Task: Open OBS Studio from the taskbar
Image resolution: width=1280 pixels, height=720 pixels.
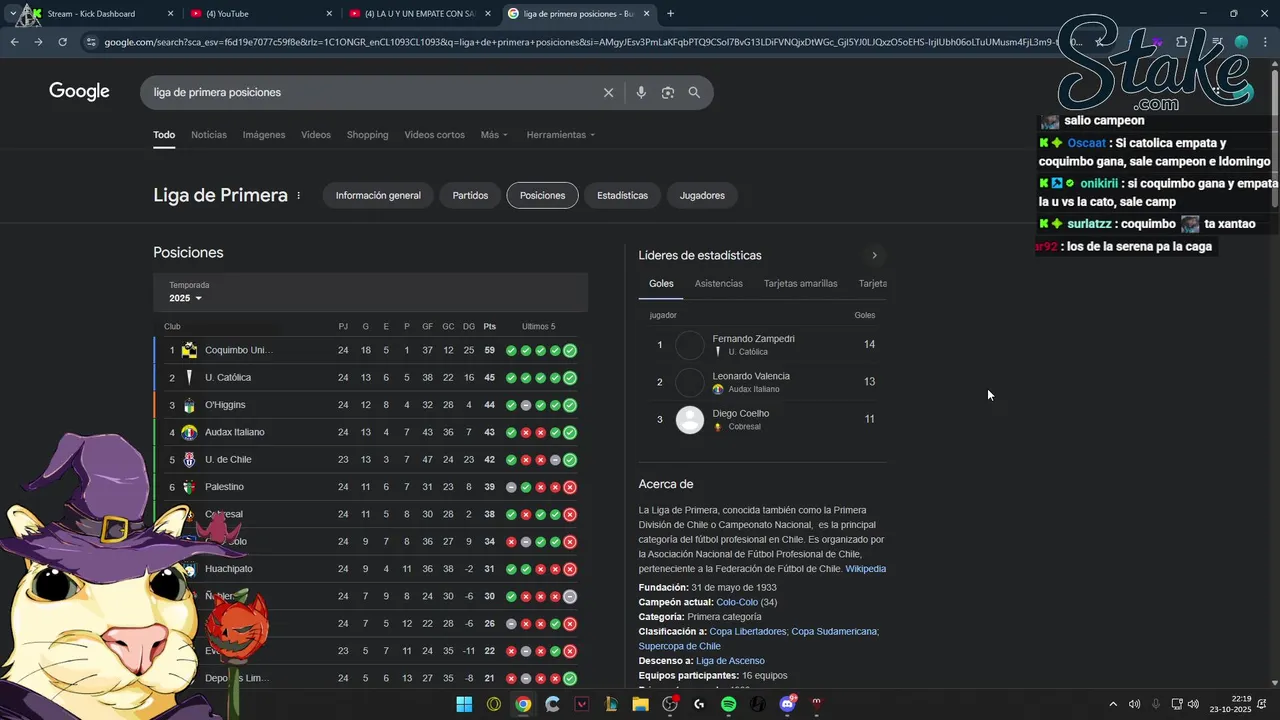Action: [x=670, y=704]
